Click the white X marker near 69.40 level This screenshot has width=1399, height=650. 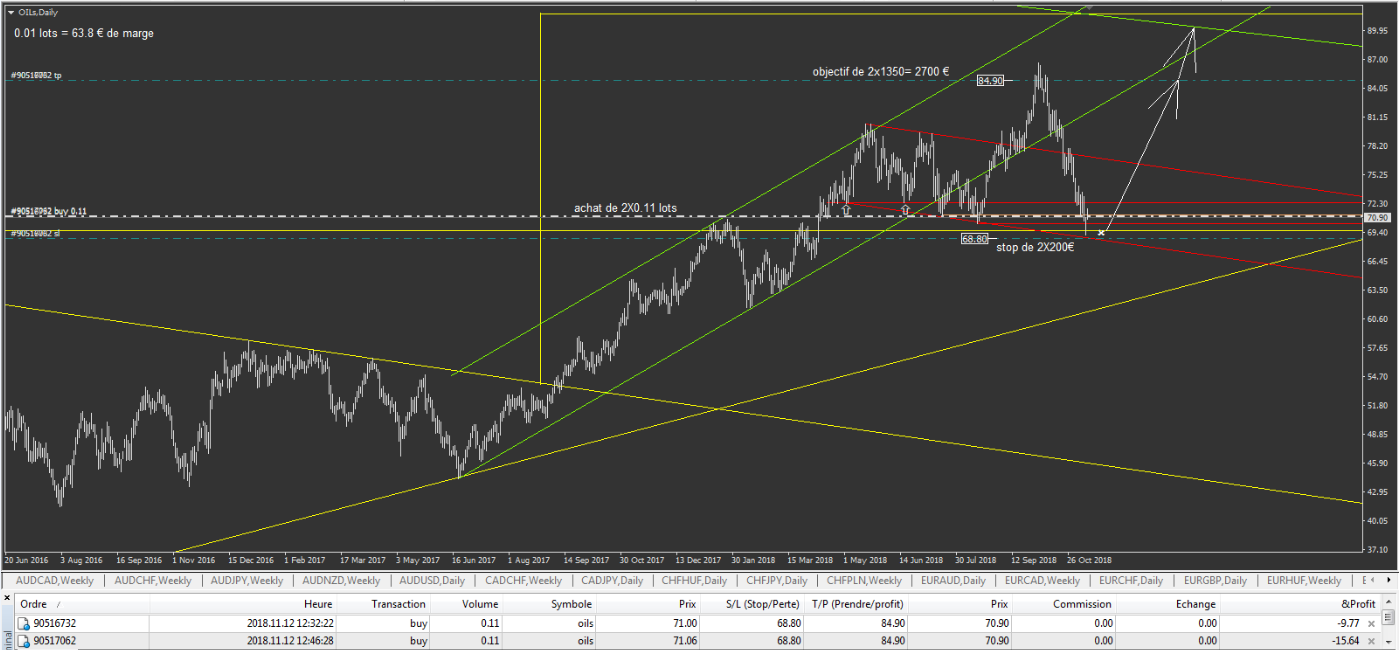click(1101, 233)
